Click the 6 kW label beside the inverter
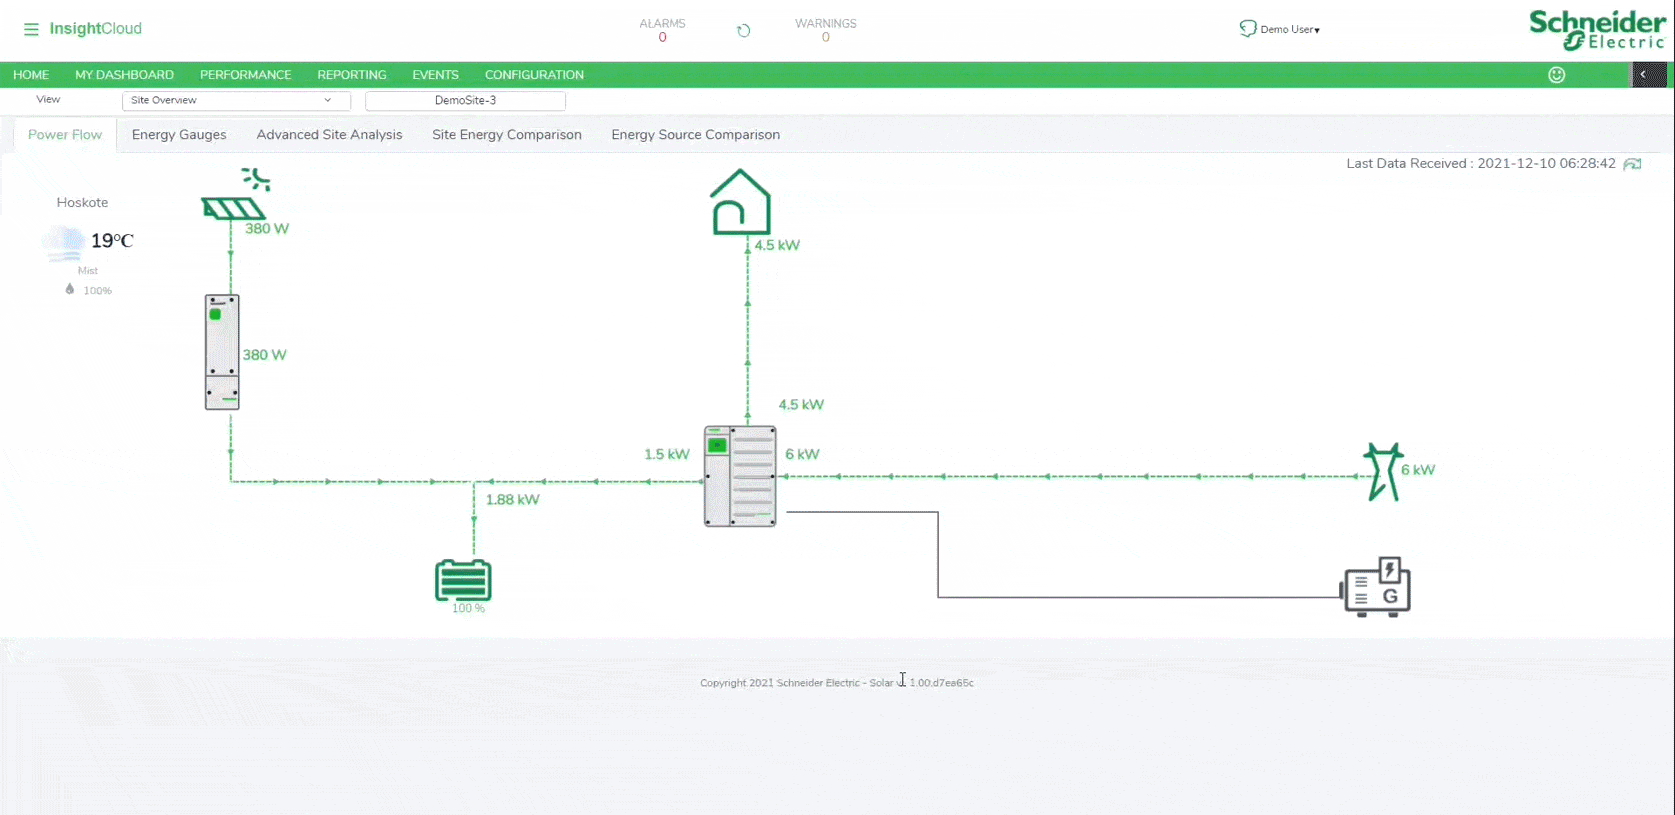Image resolution: width=1675 pixels, height=815 pixels. pos(802,455)
